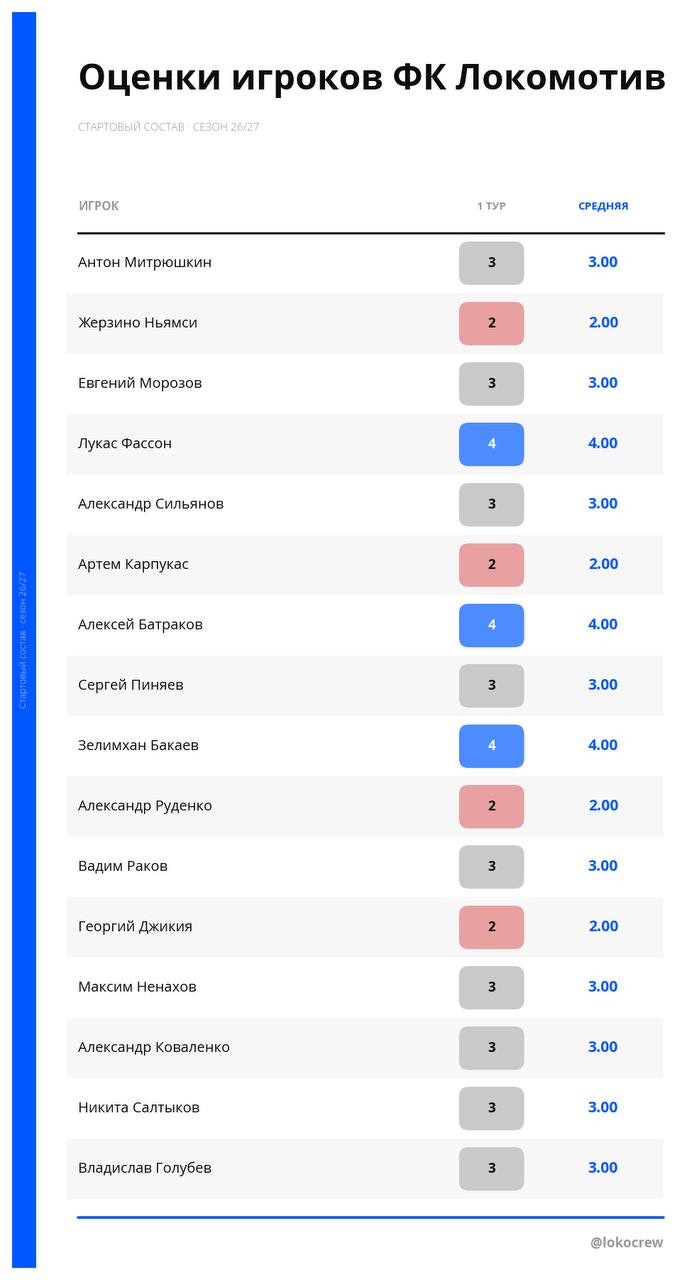699x1280 pixels.
Task: Select the row for Вадим Раков
Action: pos(365,866)
